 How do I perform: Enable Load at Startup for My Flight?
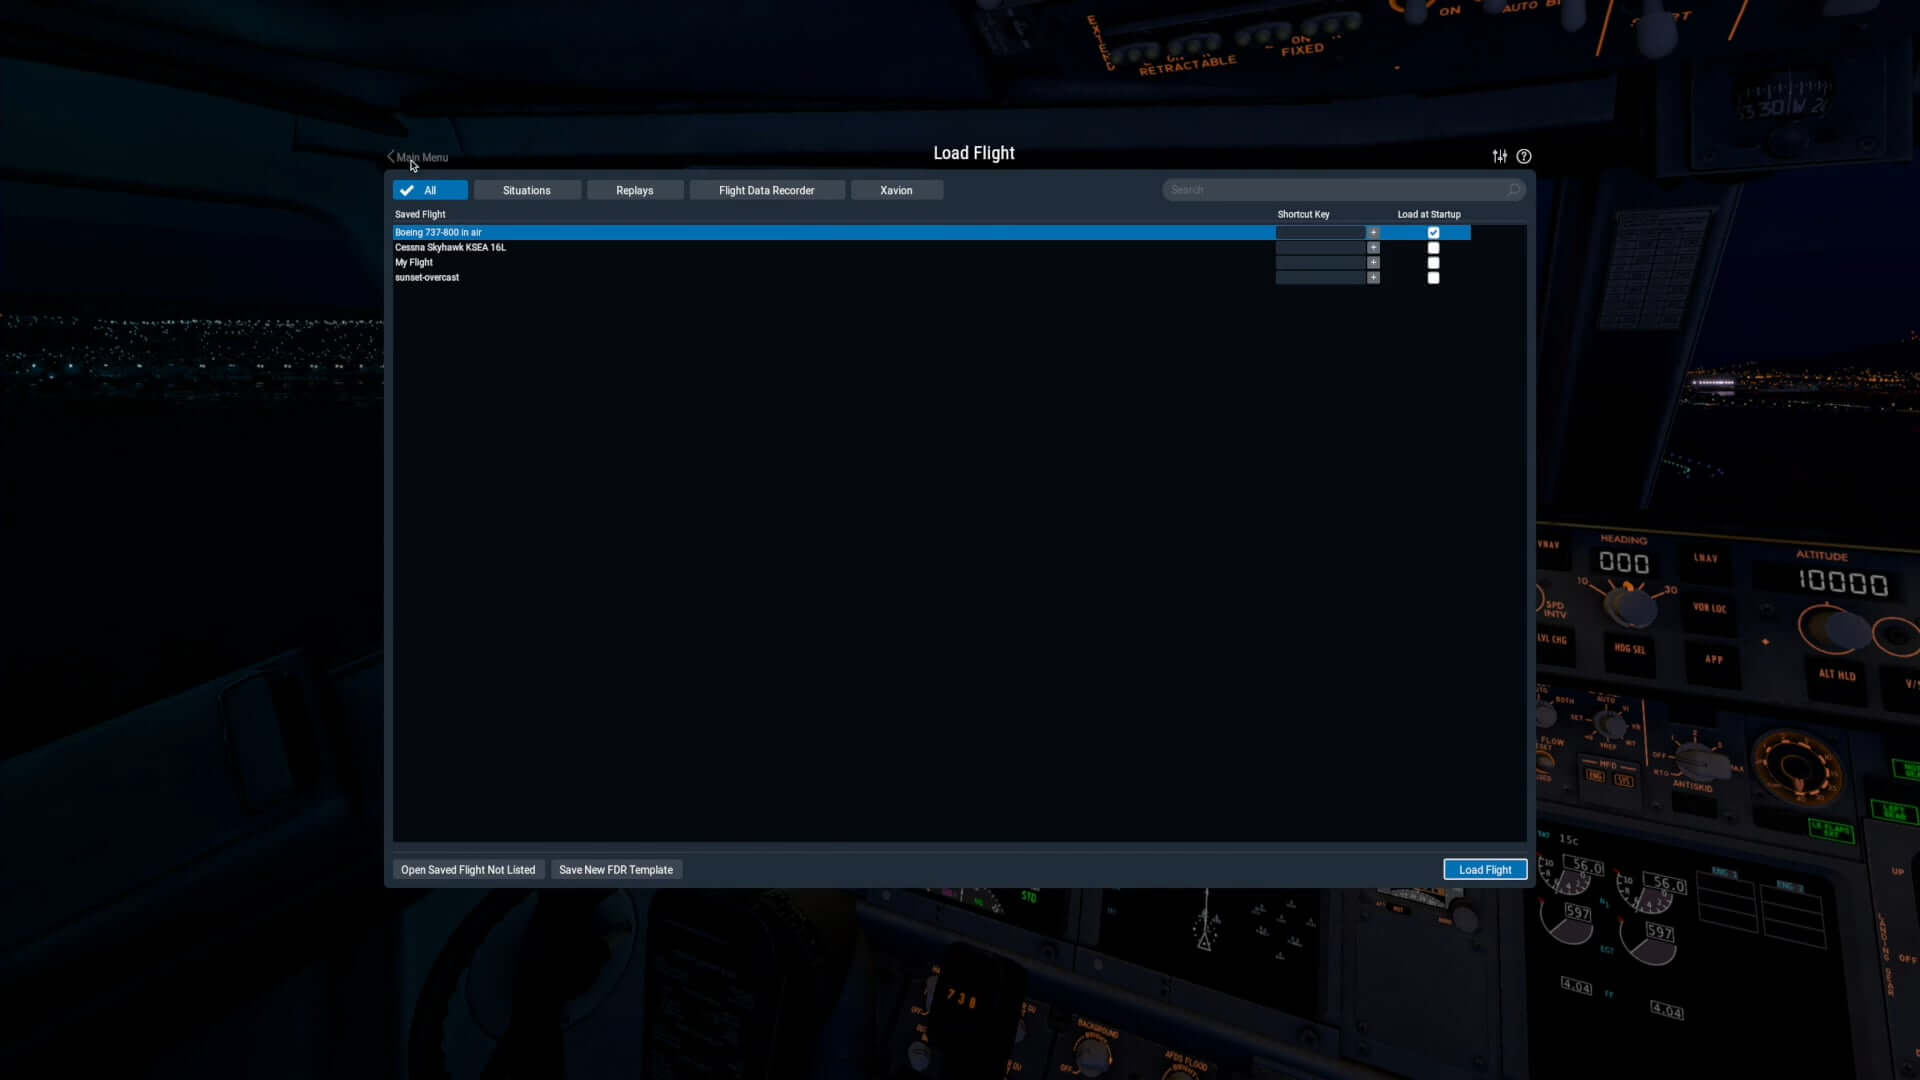1432,262
